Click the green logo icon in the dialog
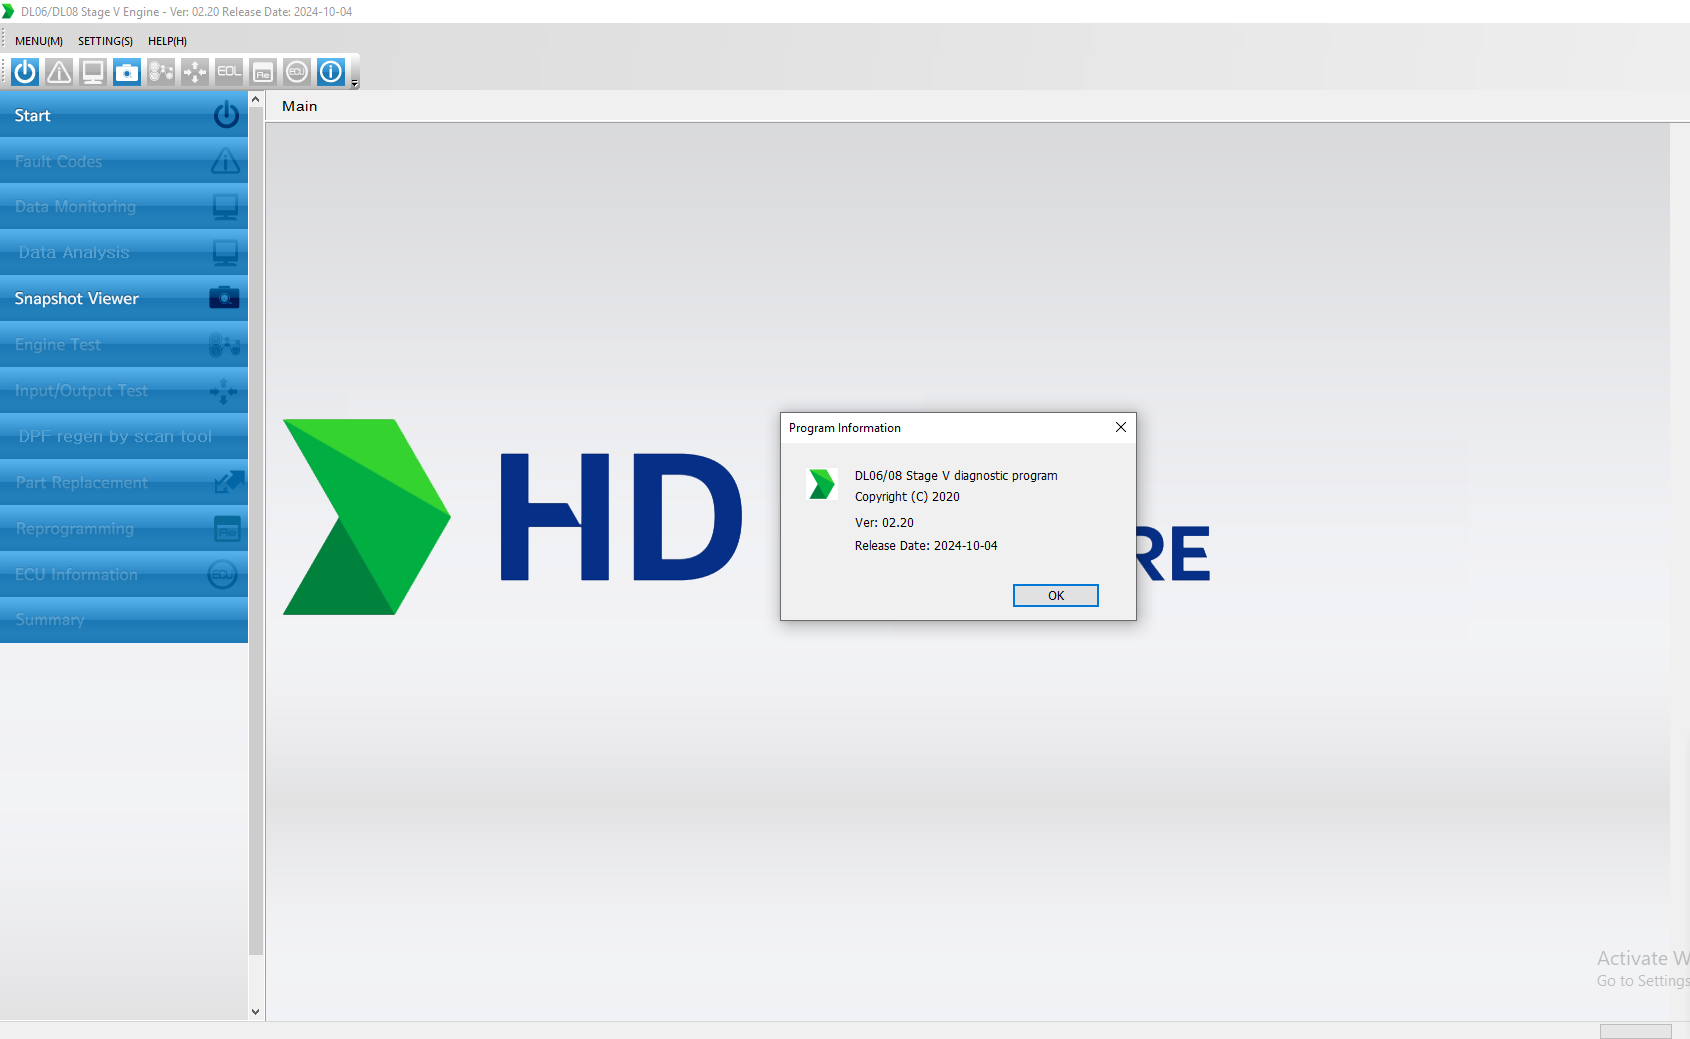Viewport: 1690px width, 1039px height. [822, 484]
